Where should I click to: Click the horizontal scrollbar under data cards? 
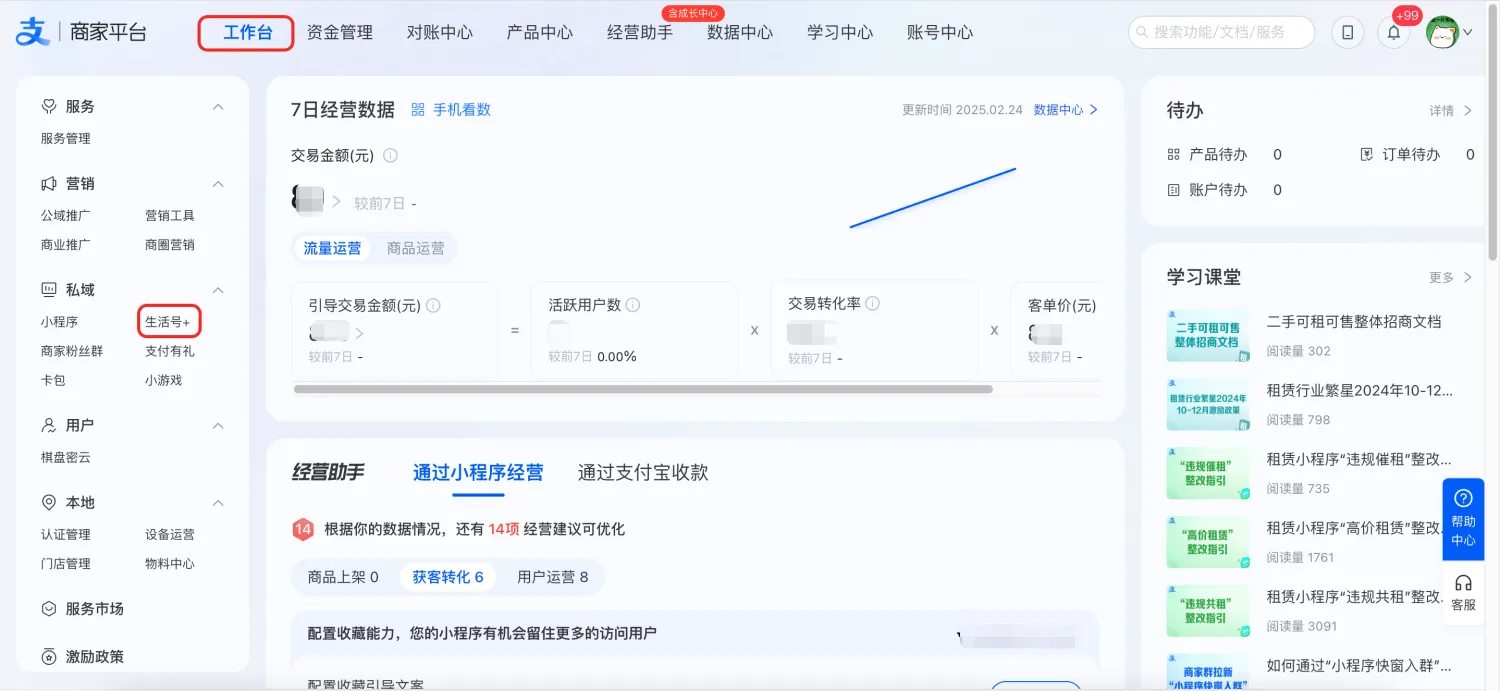[643, 389]
